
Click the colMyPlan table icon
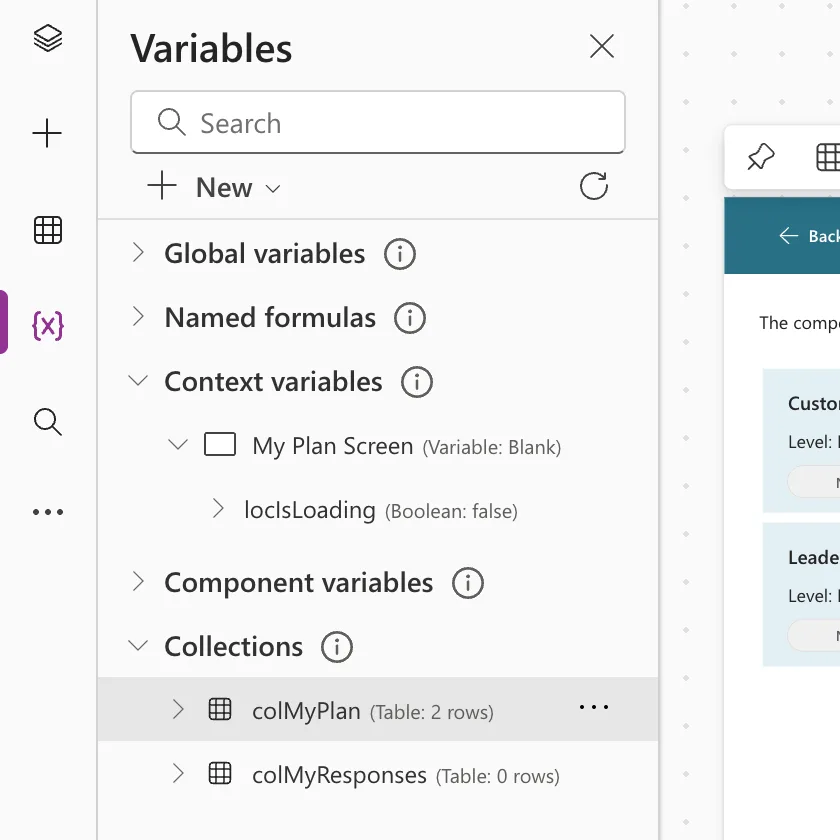pyautogui.click(x=220, y=709)
